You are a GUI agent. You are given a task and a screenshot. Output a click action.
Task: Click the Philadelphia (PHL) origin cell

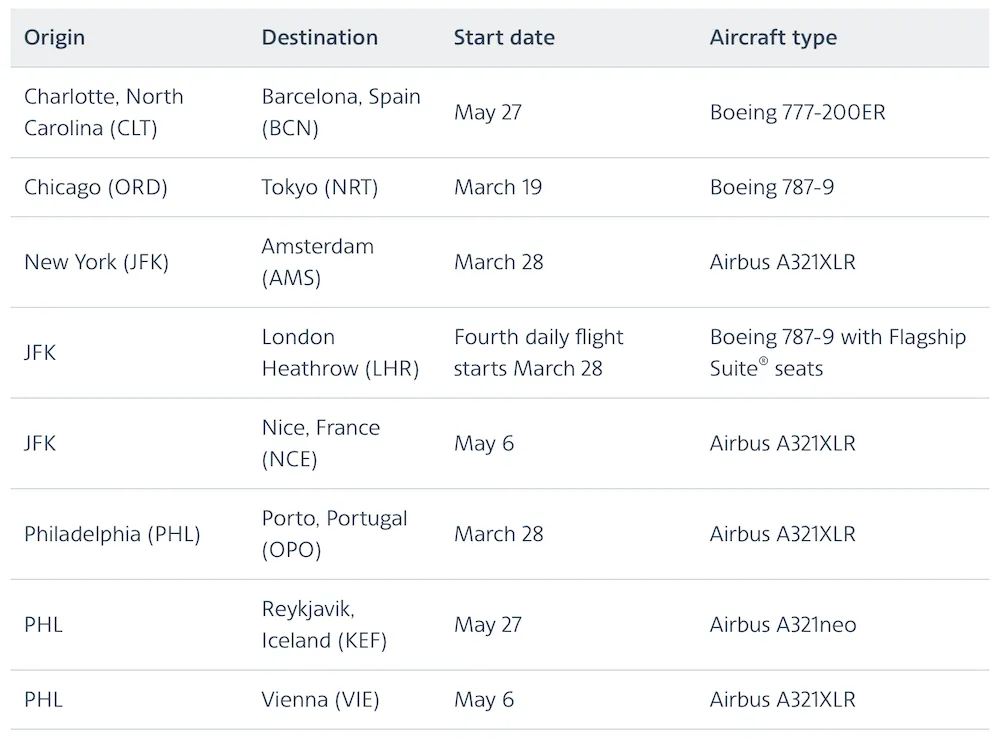[112, 534]
